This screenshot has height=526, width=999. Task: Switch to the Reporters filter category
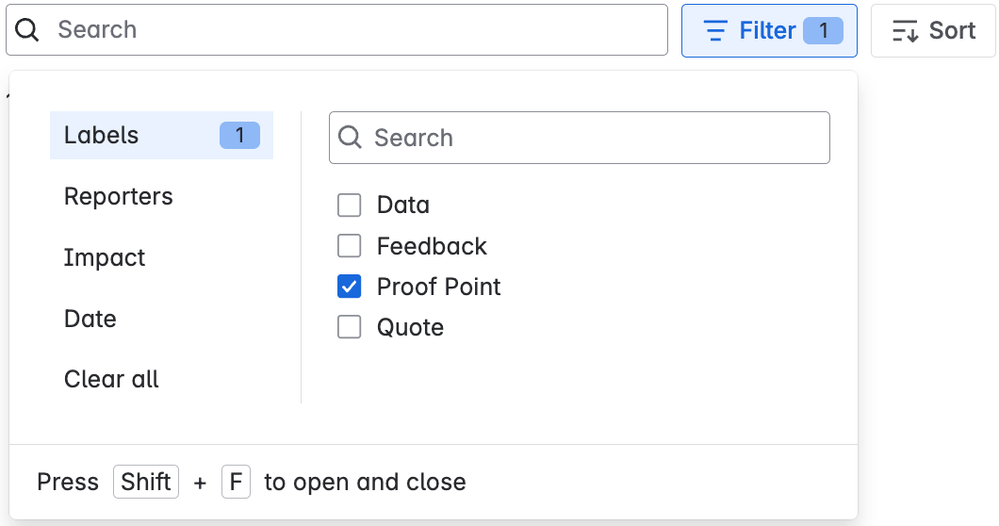pyautogui.click(x=118, y=197)
